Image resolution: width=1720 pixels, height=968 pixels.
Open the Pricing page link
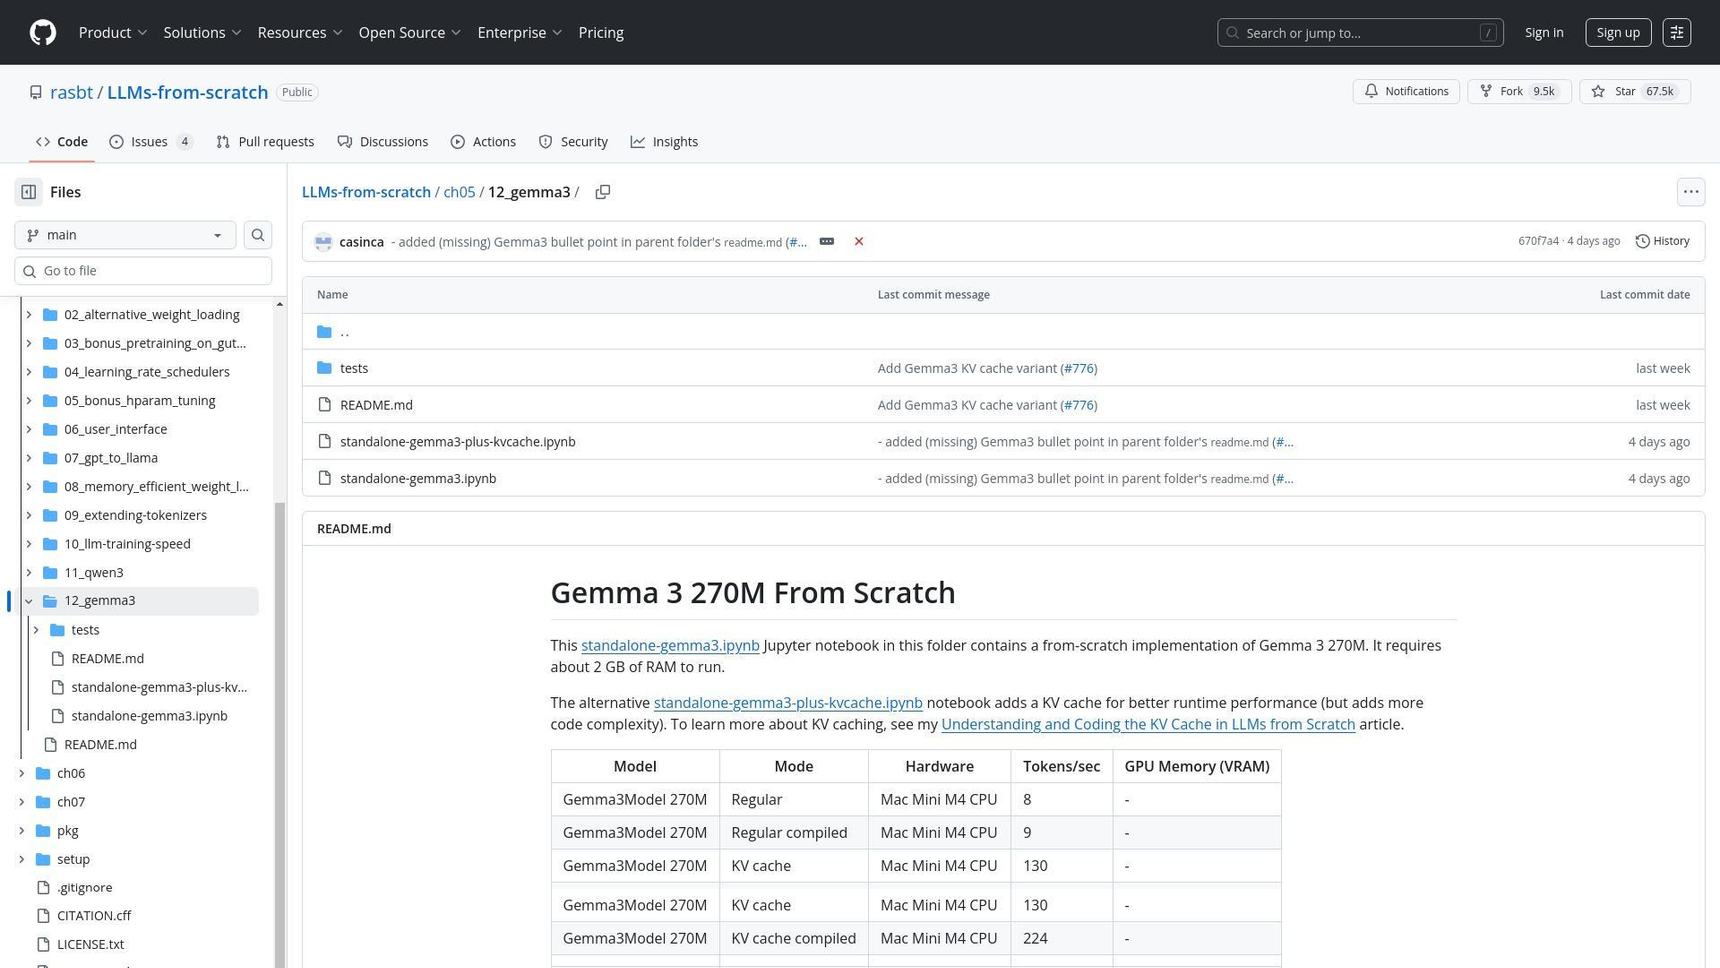tap(601, 32)
